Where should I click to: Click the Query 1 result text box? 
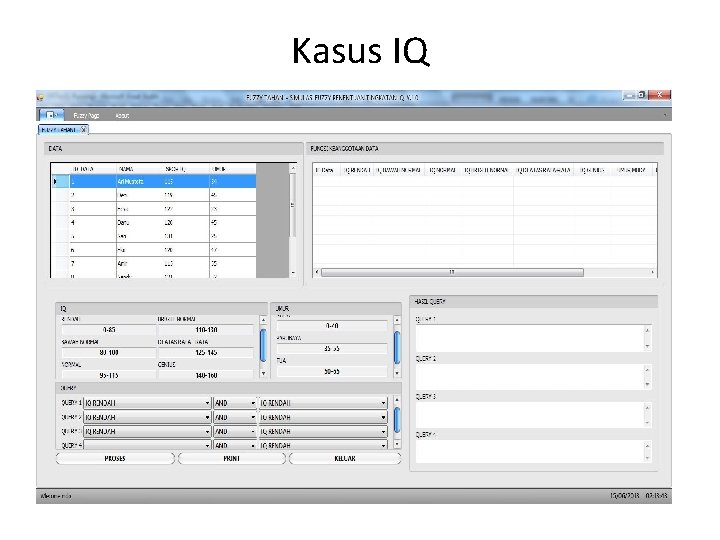click(x=533, y=338)
